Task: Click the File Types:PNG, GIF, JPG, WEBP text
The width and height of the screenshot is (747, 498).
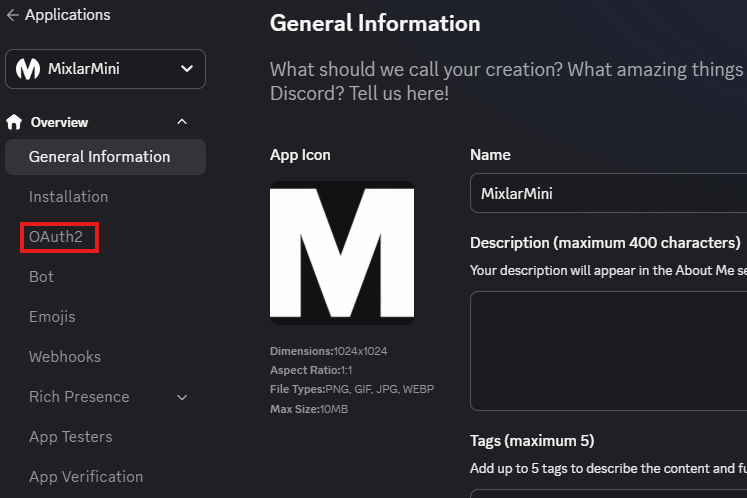Action: 352,389
